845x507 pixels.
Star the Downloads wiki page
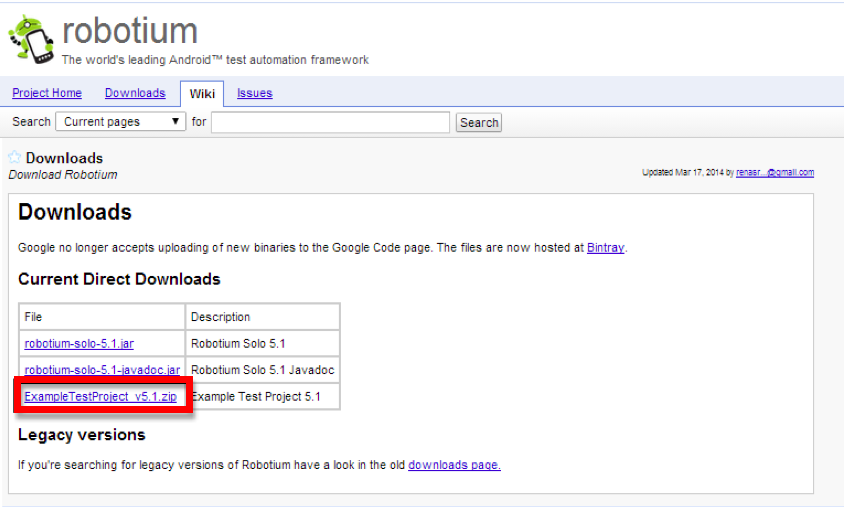[15, 157]
